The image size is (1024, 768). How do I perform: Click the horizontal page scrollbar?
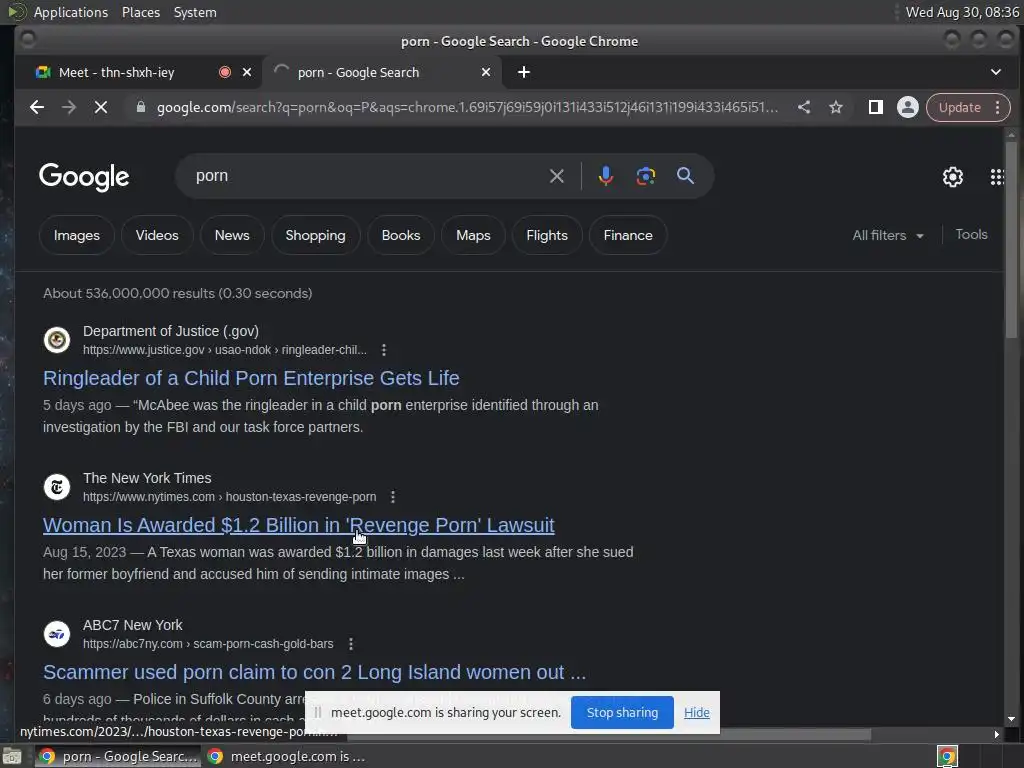607,735
